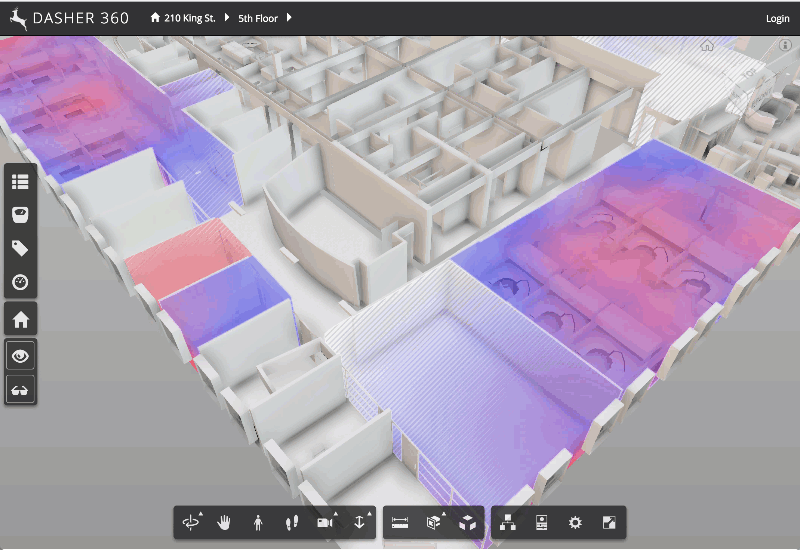This screenshot has width=800, height=550.
Task: Open the list panel in left sidebar
Action: (20, 181)
